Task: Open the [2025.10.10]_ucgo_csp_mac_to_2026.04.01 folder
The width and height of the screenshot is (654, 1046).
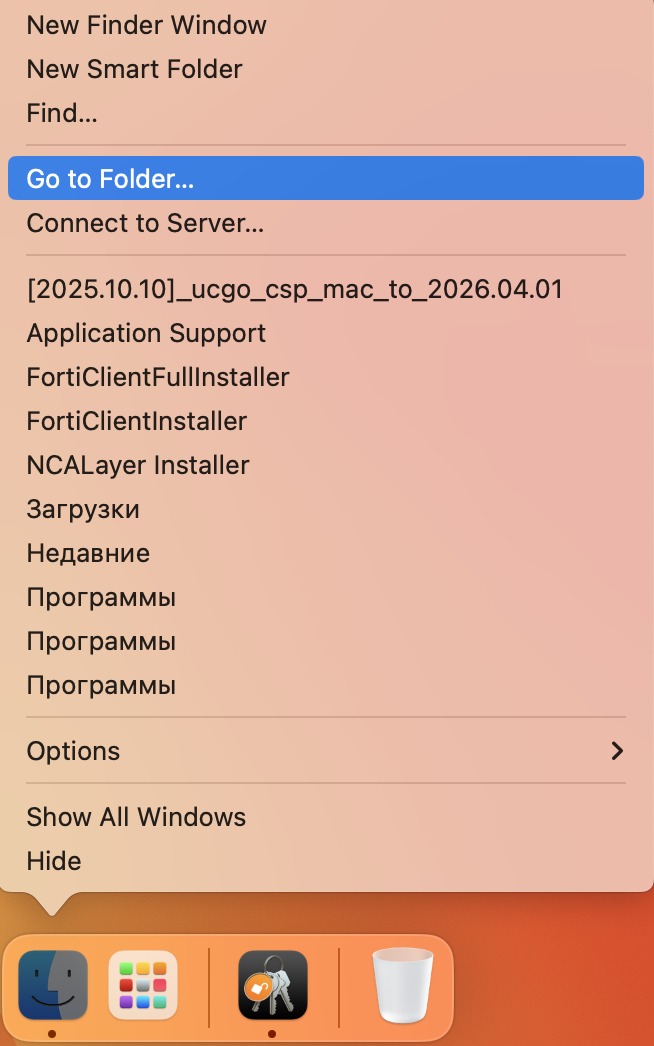Action: click(x=294, y=289)
